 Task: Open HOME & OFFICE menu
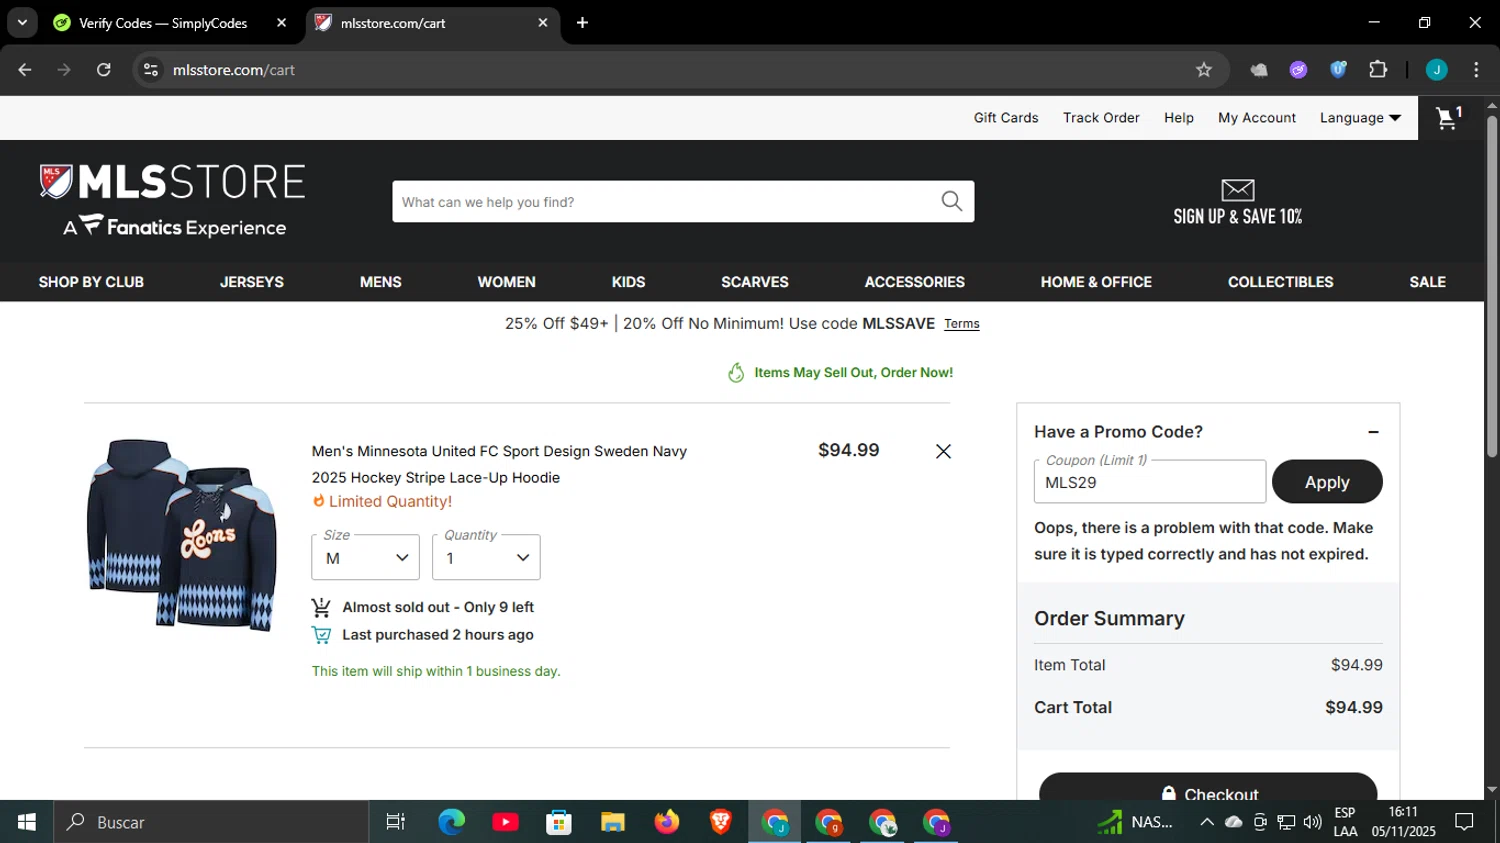(1096, 282)
